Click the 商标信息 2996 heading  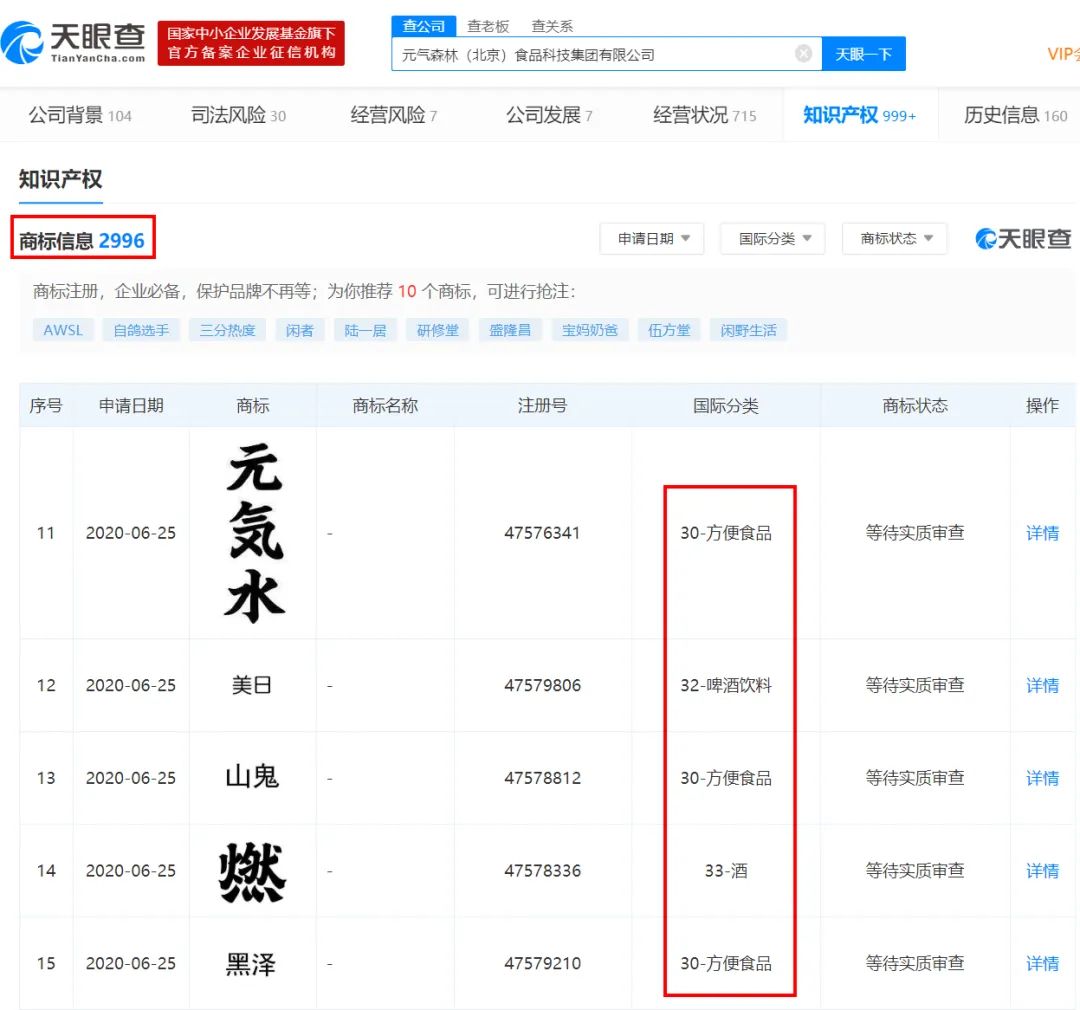[82, 240]
